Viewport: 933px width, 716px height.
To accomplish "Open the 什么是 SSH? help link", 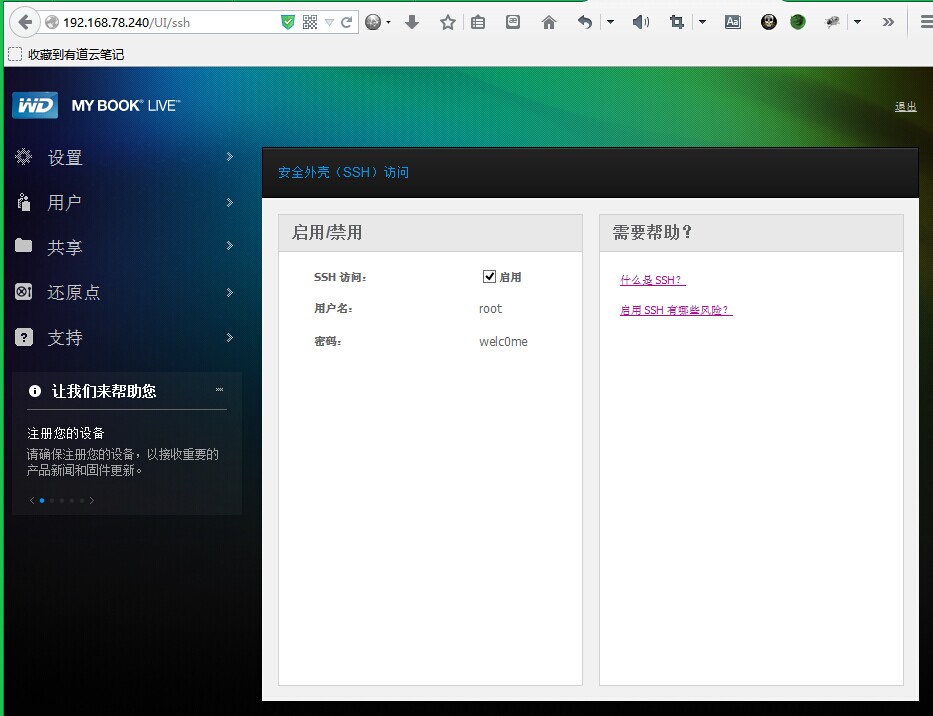I will pyautogui.click(x=653, y=280).
